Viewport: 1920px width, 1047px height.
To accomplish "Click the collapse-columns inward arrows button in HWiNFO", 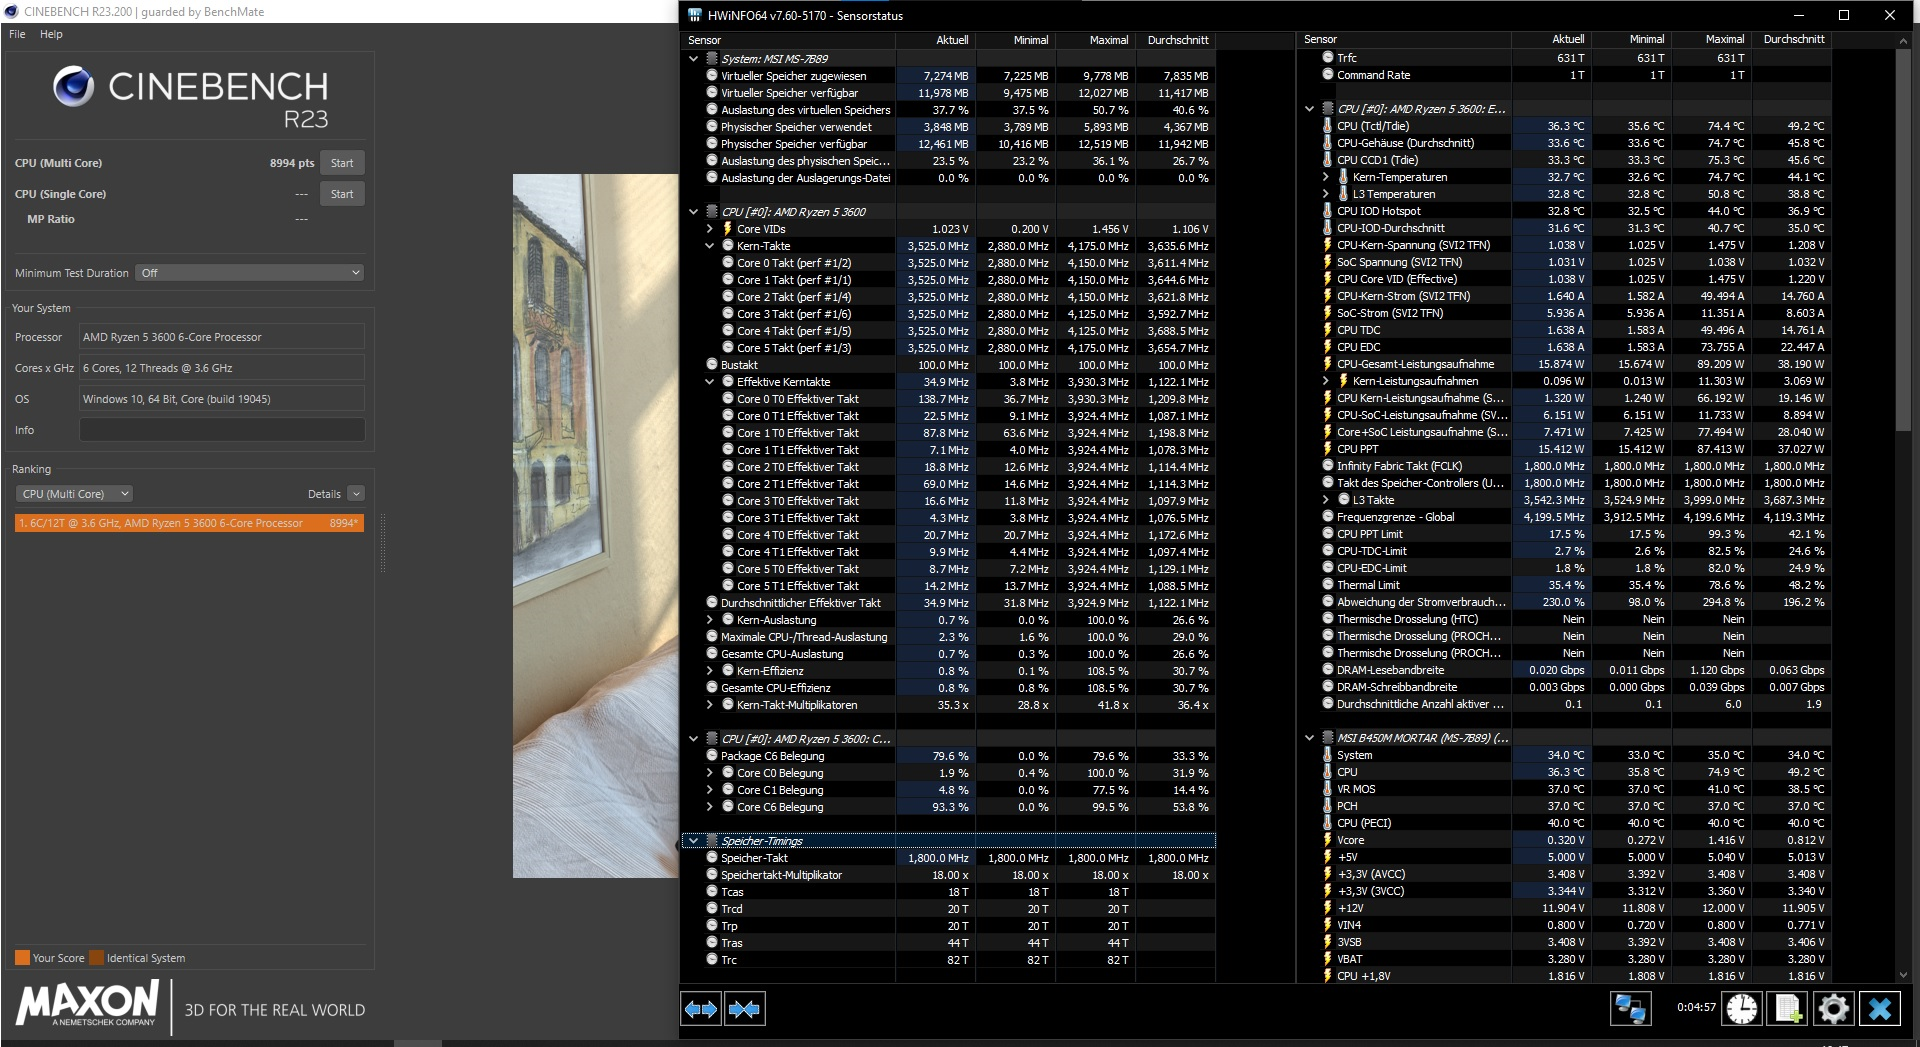I will (744, 1009).
